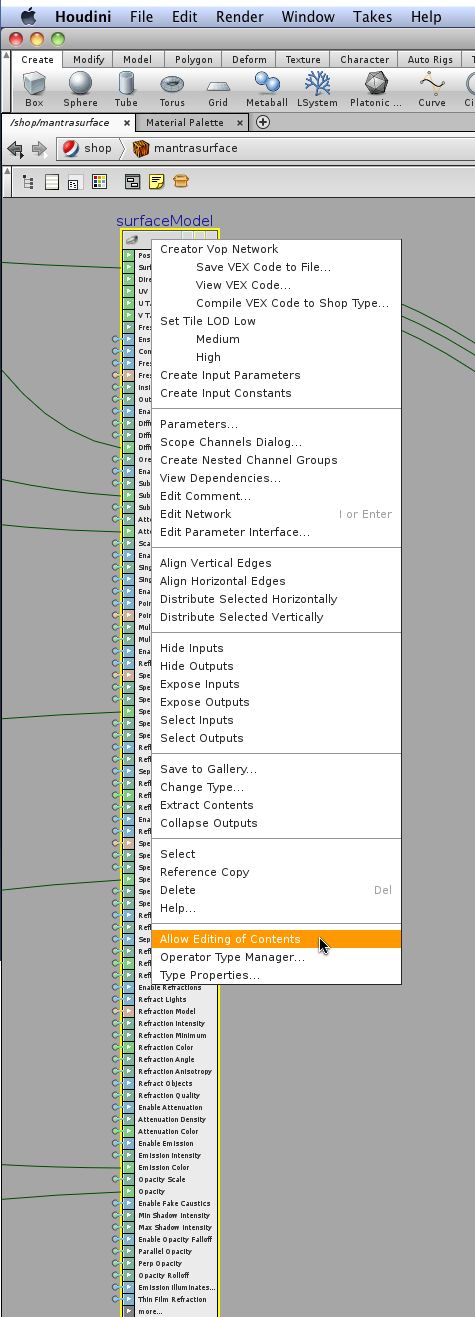Choose Edit Parameter Interface...
The height and width of the screenshot is (1317, 475).
point(276,532)
